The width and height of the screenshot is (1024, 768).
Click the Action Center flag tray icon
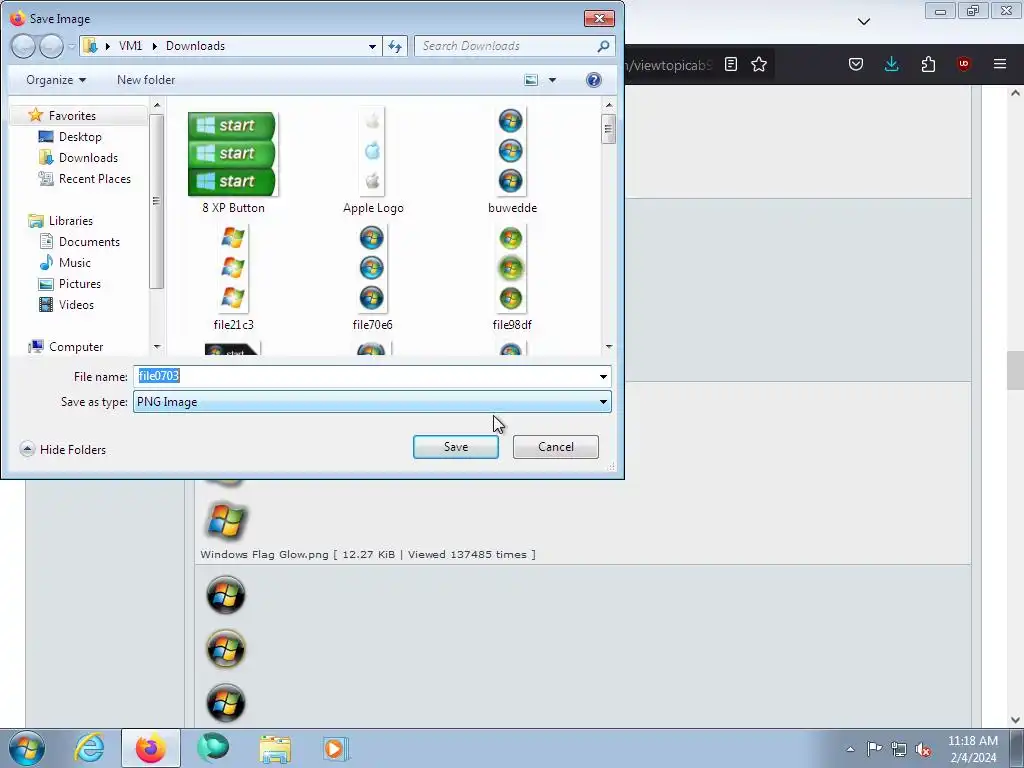tap(874, 749)
